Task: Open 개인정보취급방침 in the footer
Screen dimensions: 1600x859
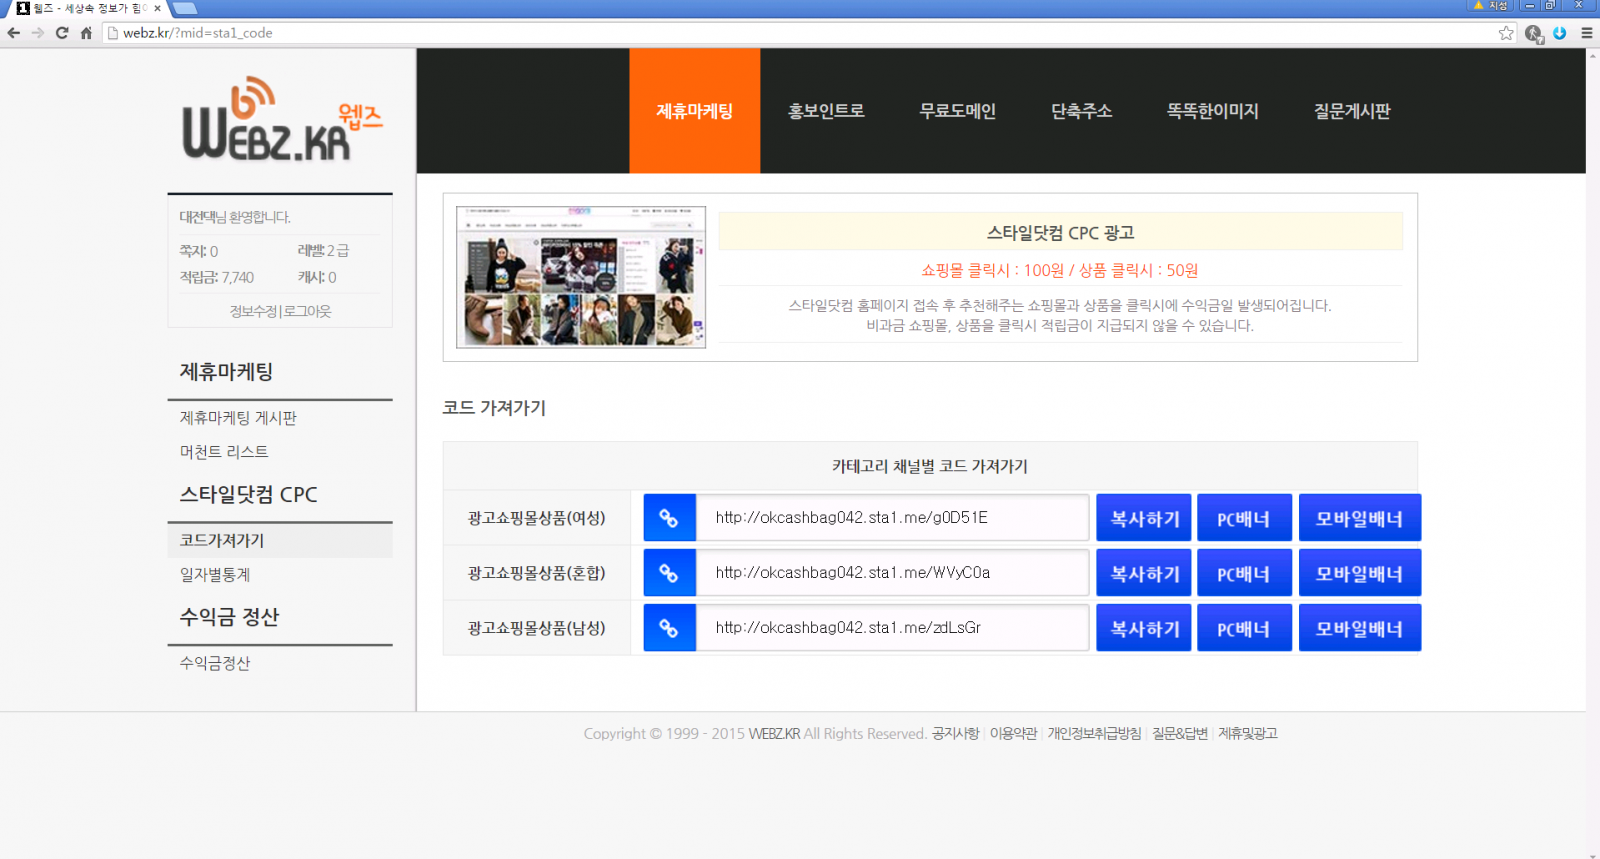Action: [1094, 734]
